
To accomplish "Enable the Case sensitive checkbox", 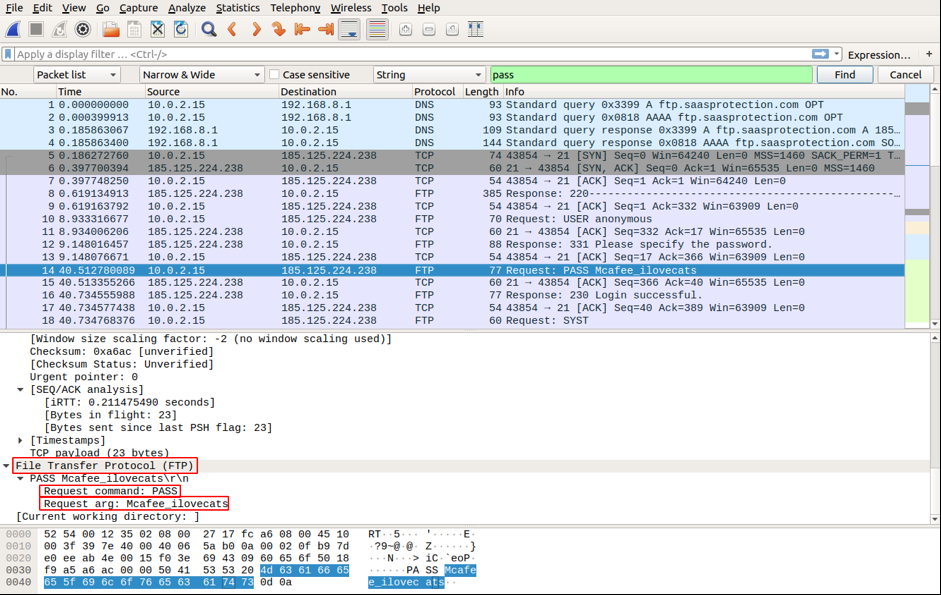I will point(274,75).
